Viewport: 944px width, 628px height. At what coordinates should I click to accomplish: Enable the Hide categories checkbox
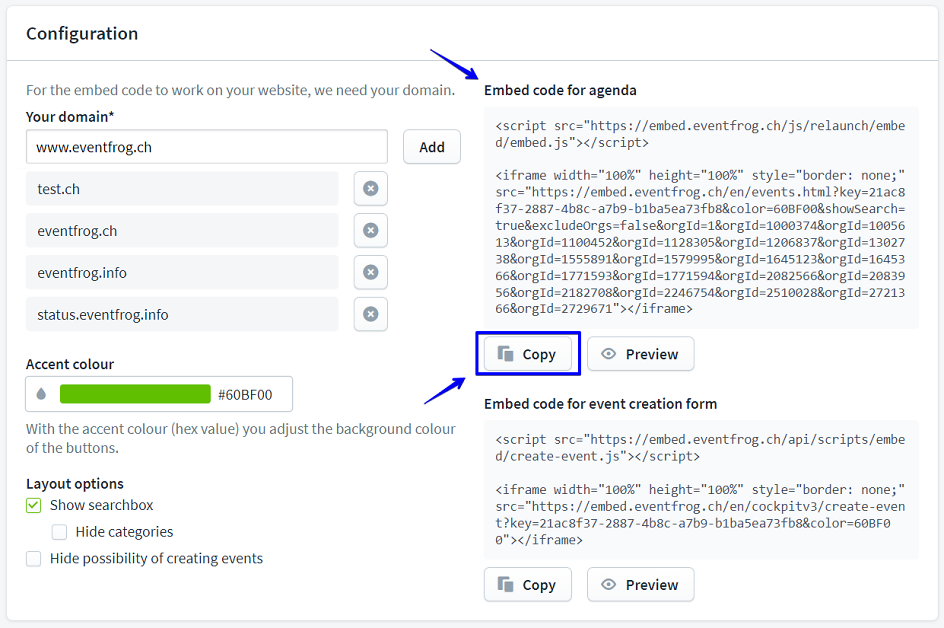pos(60,532)
